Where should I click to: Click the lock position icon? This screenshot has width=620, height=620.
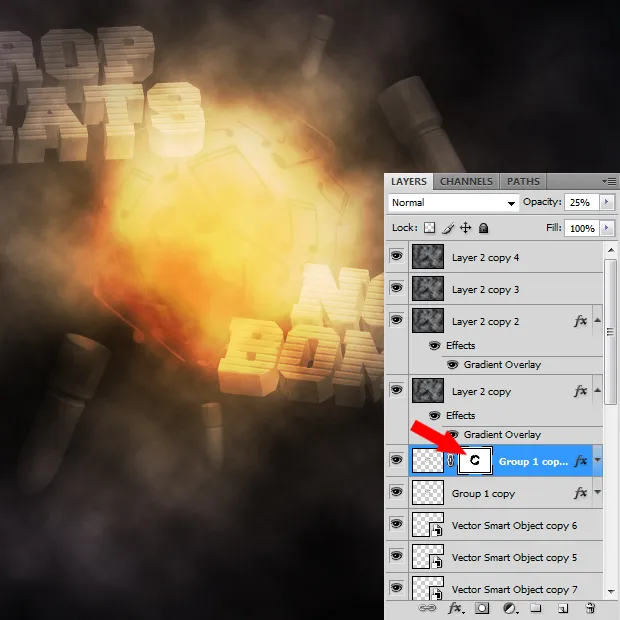pyautogui.click(x=465, y=228)
